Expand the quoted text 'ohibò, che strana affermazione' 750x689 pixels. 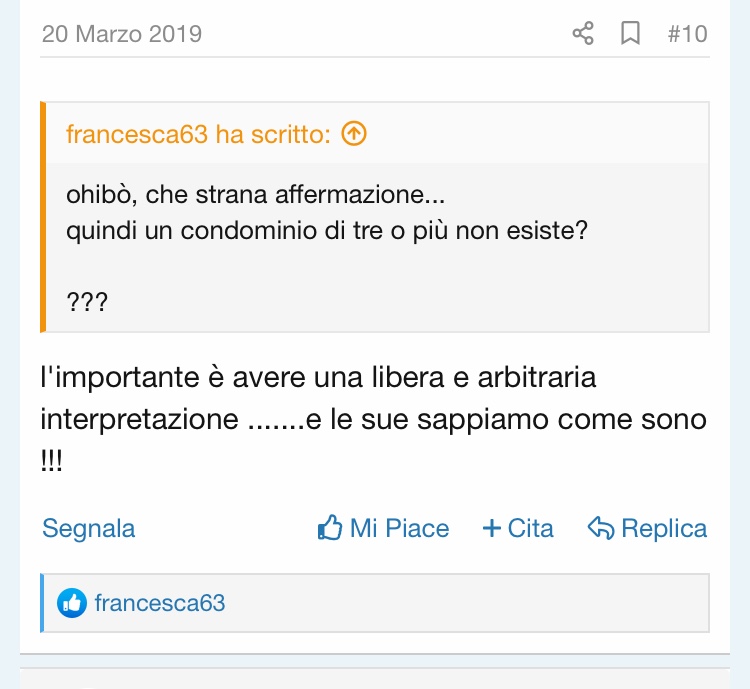pyautogui.click(x=255, y=195)
